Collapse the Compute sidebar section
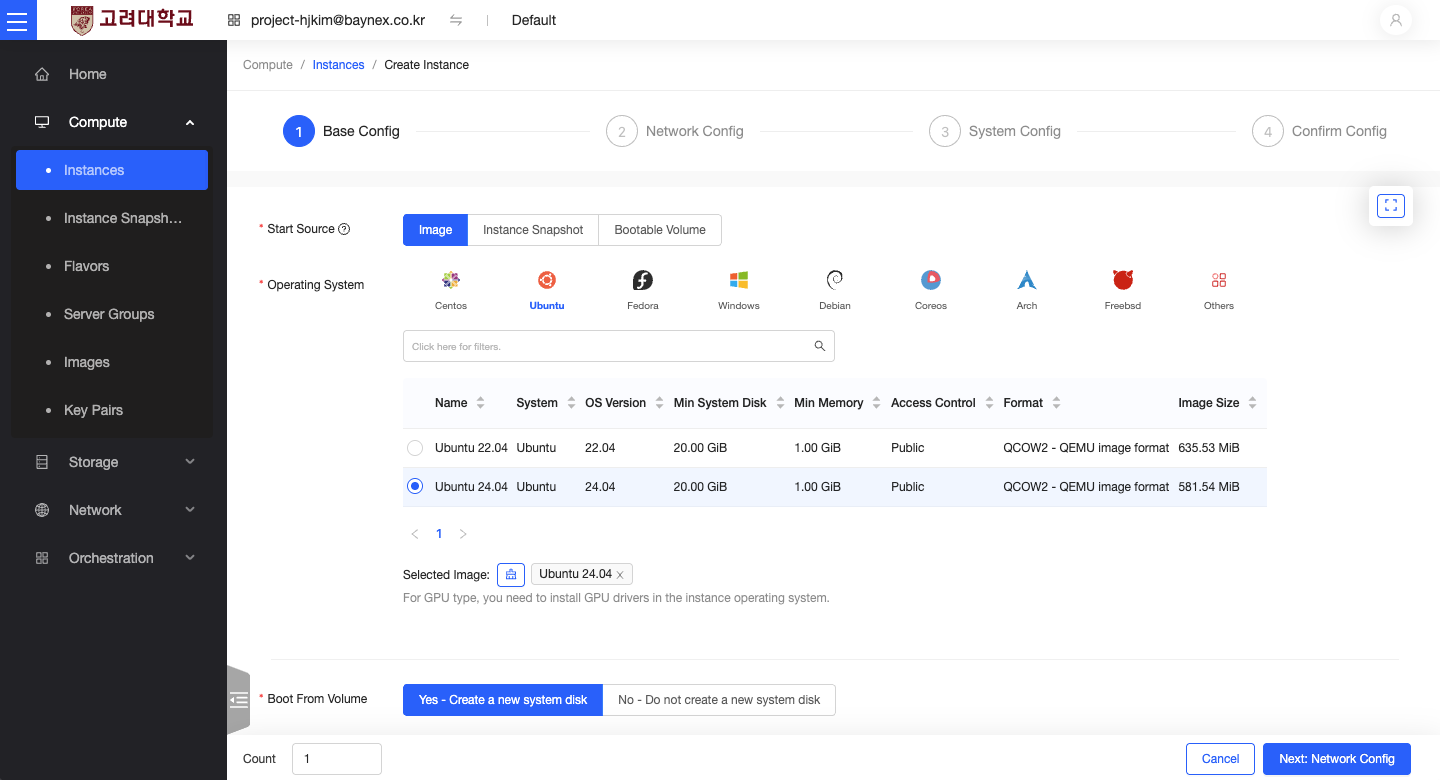The image size is (1440, 780). click(x=190, y=122)
